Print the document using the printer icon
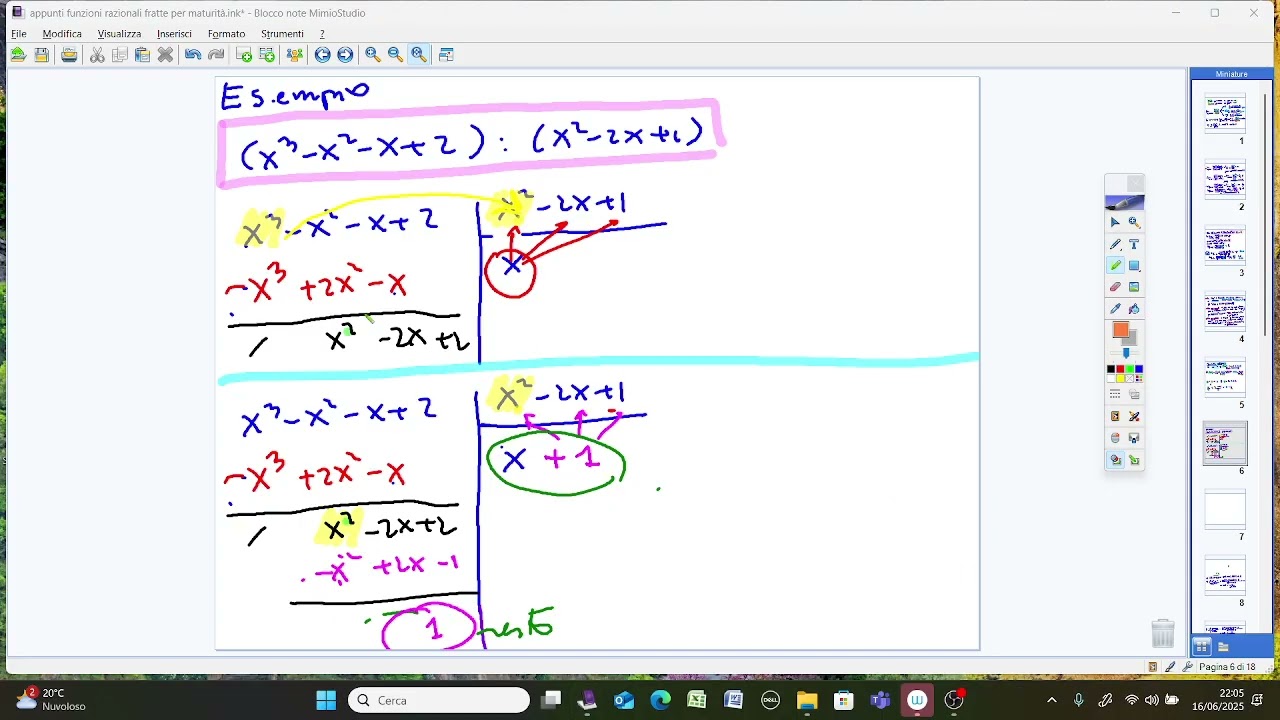The height and width of the screenshot is (720, 1280). [x=69, y=55]
